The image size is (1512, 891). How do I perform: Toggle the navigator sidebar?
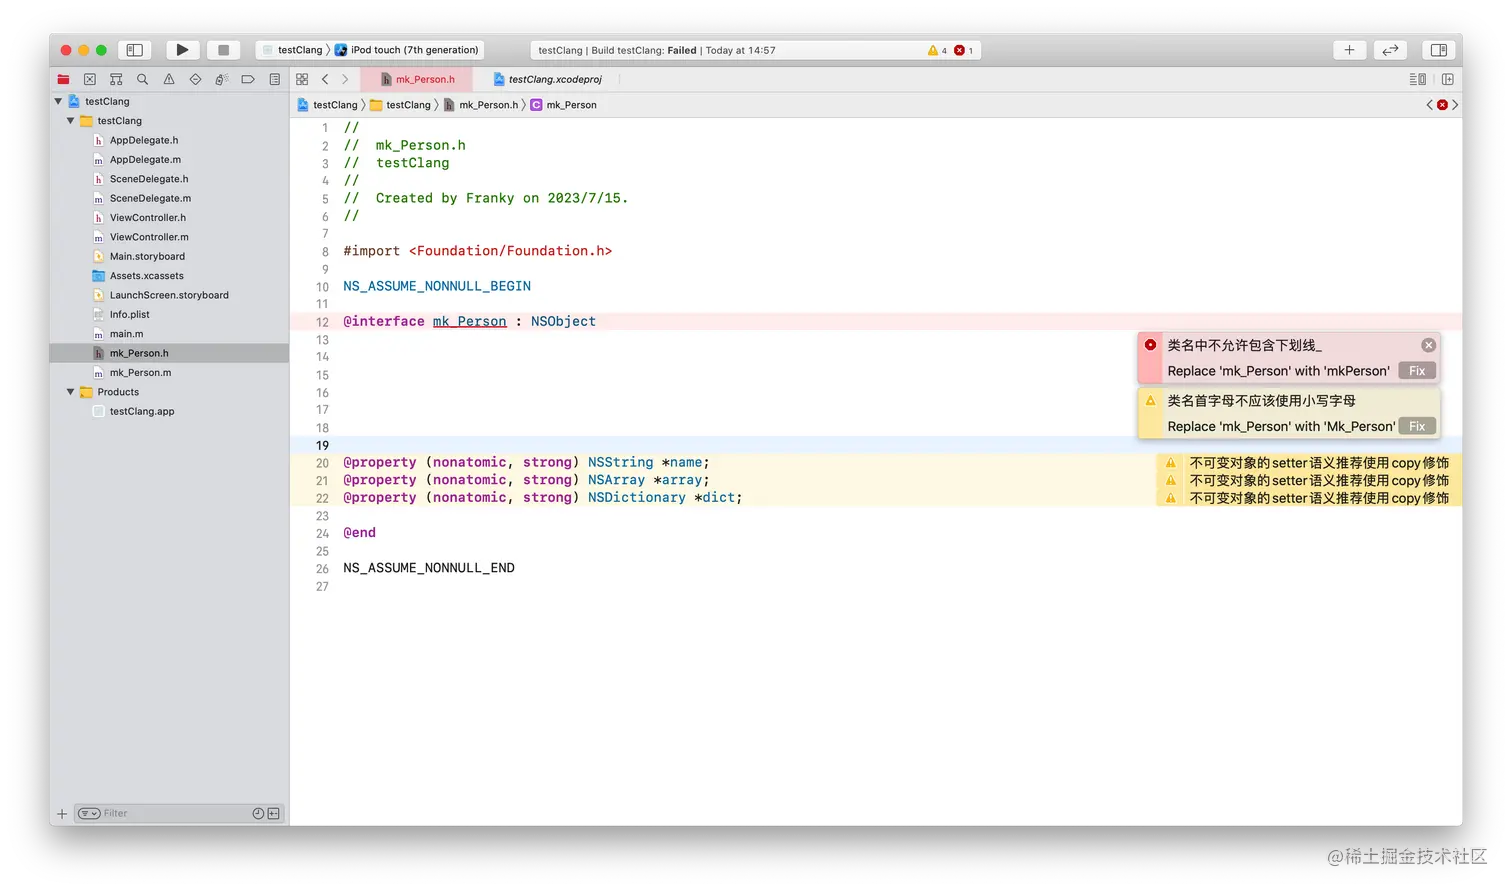(x=134, y=50)
